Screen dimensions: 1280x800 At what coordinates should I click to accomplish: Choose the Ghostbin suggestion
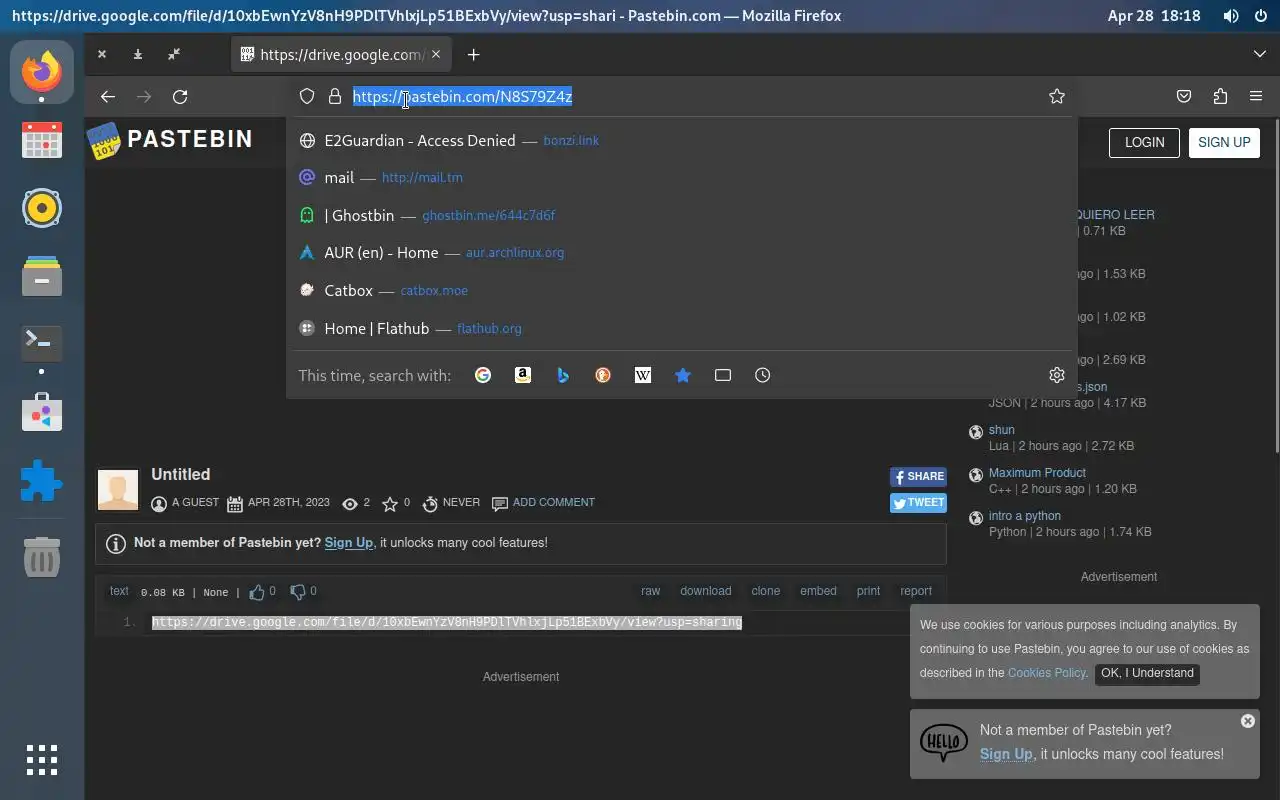pos(682,216)
